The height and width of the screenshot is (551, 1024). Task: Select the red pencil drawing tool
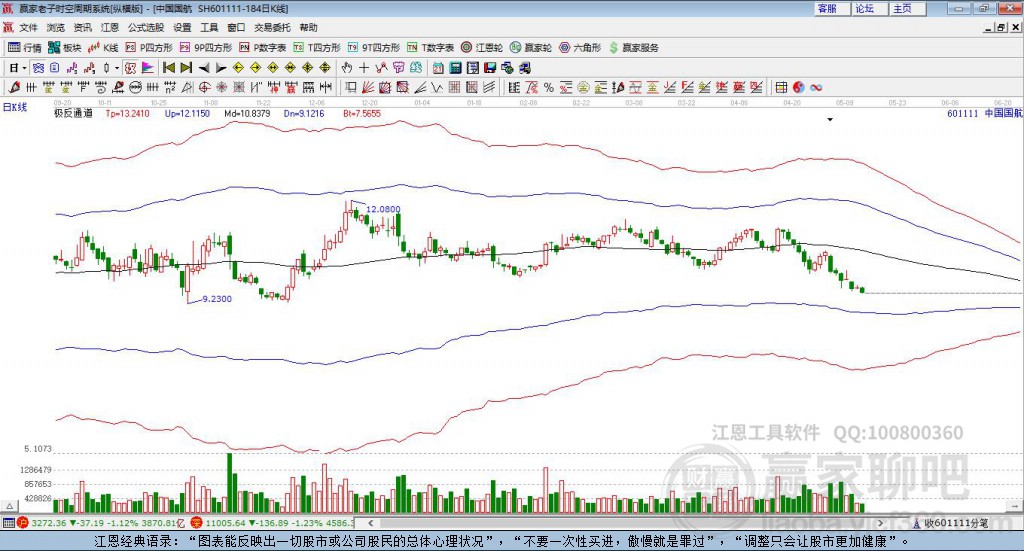coord(14,87)
